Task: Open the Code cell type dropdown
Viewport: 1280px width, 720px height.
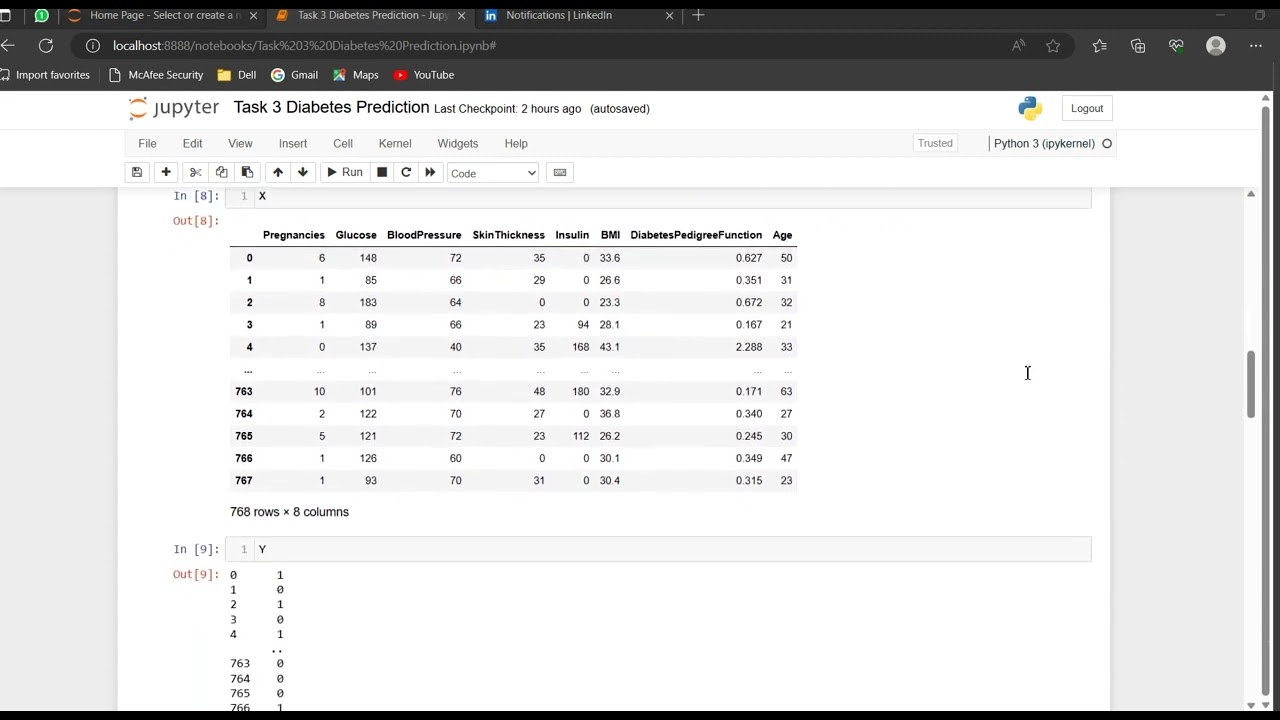Action: (x=492, y=173)
